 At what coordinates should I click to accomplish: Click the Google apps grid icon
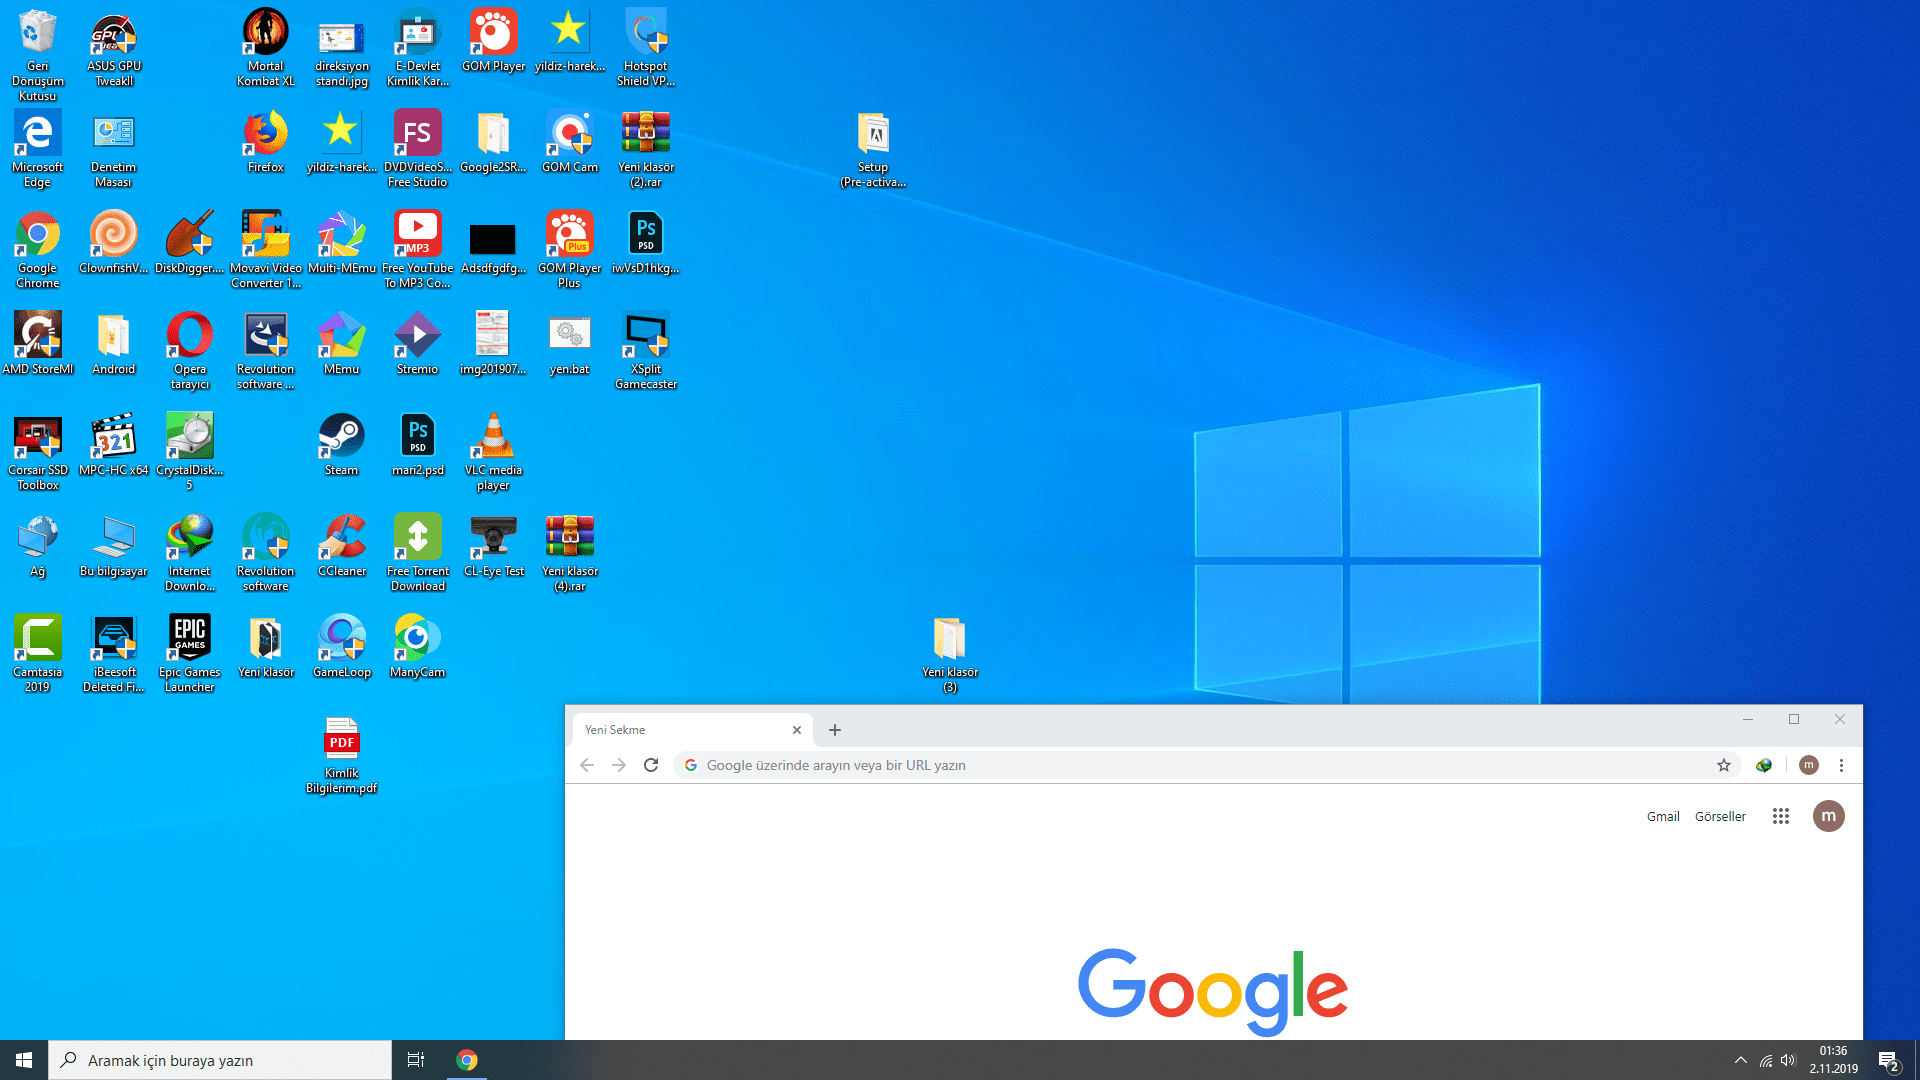[1780, 816]
